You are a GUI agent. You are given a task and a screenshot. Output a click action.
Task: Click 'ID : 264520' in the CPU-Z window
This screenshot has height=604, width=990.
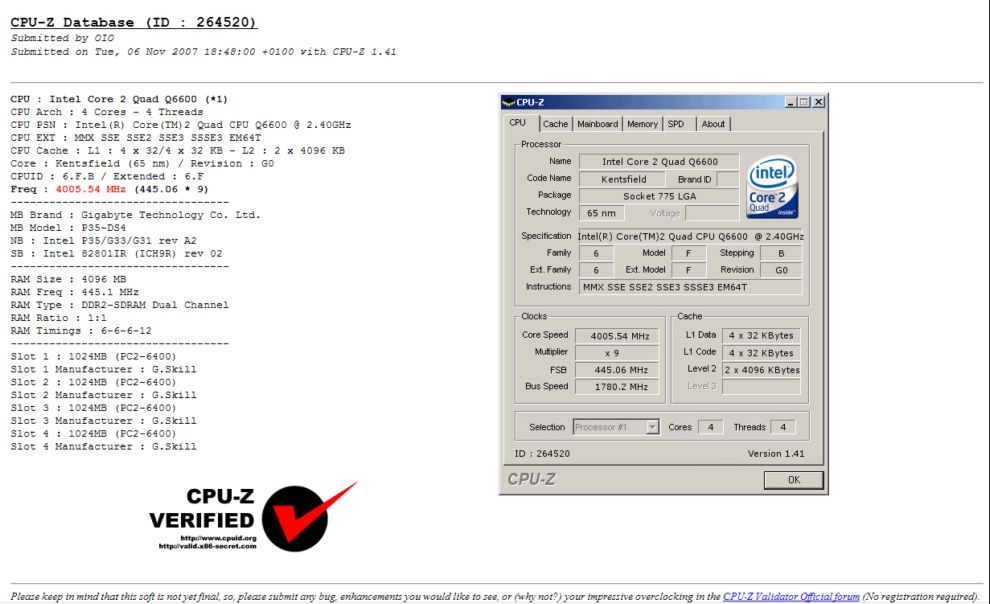542,454
